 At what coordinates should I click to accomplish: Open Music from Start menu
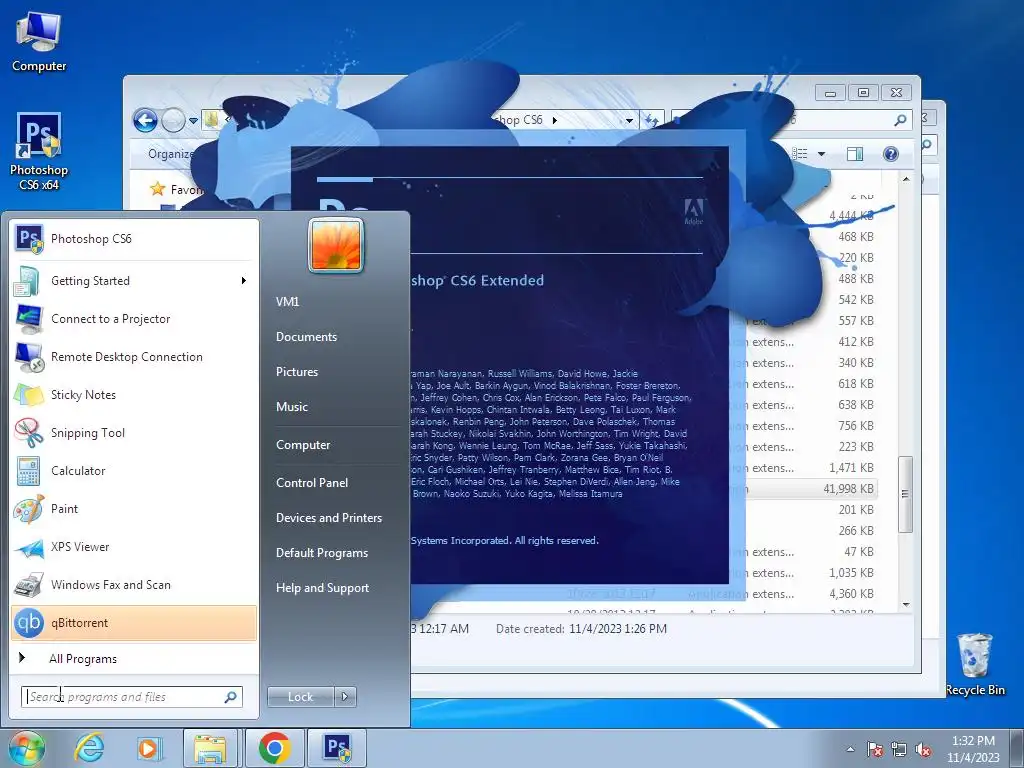[x=291, y=407]
